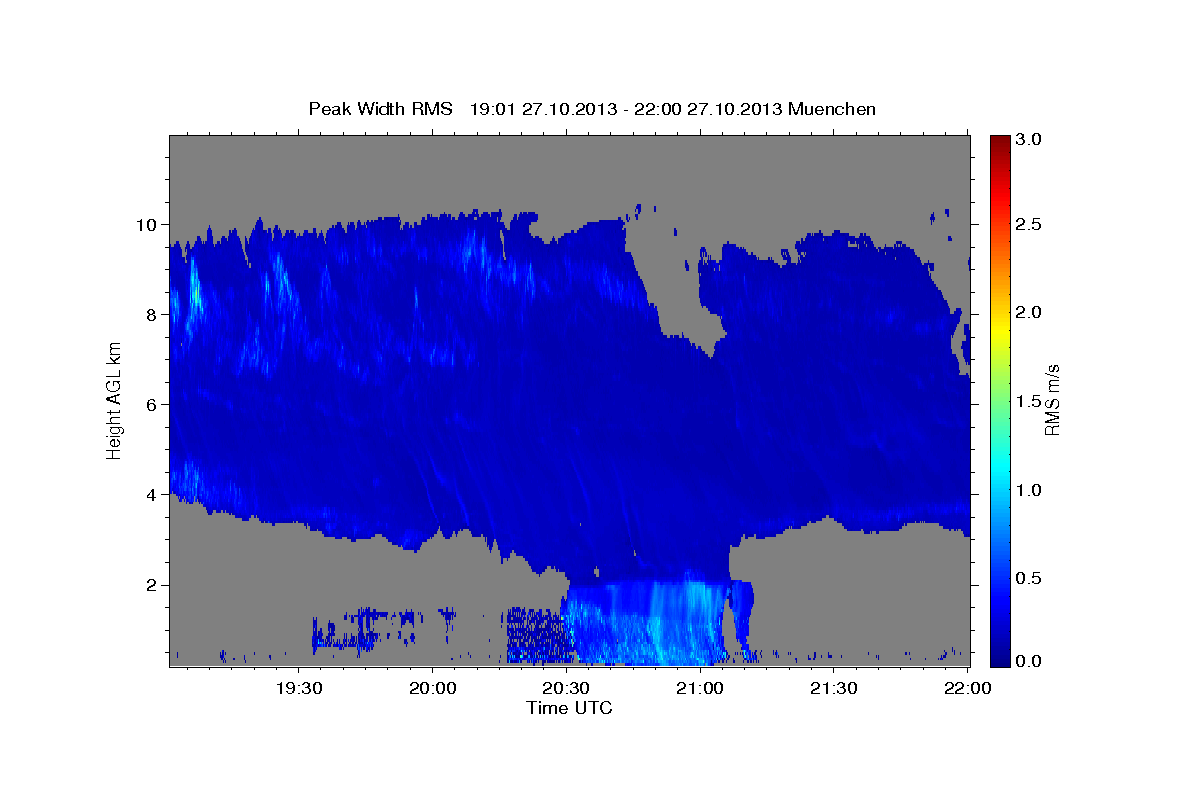Viewport: 1200px width, 800px height.
Task: Click the colorbar value 0.0
Action: (1029, 661)
